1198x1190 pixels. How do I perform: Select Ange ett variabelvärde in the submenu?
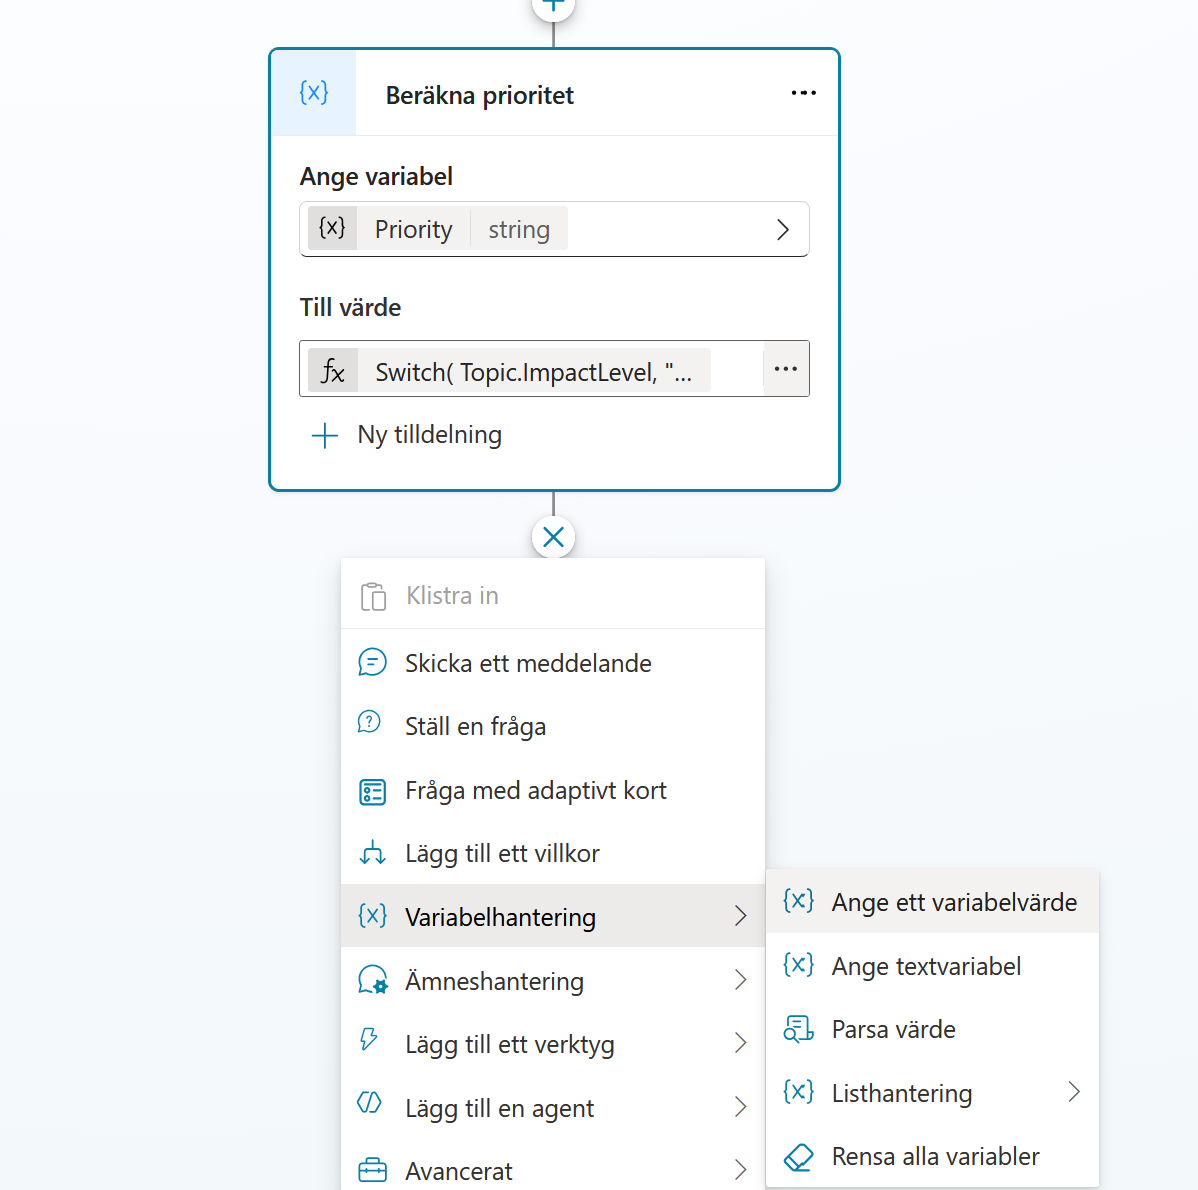932,902
